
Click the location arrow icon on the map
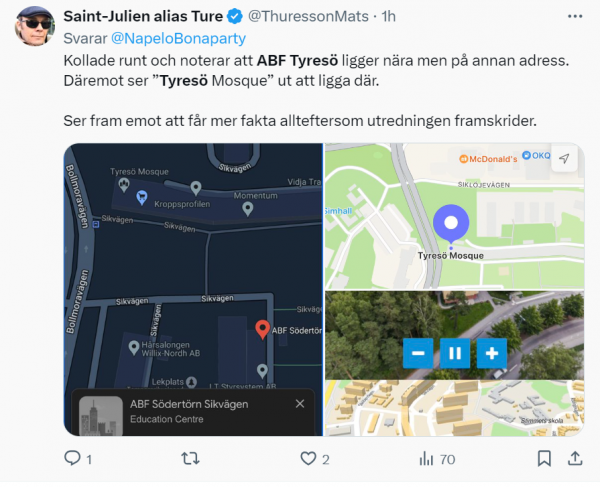564,158
